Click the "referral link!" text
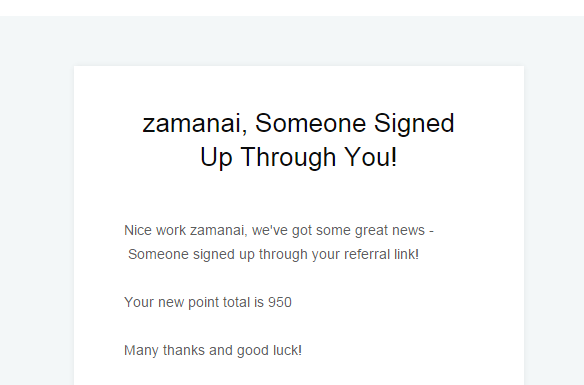Viewport: 584px width, 385px height. [382, 254]
